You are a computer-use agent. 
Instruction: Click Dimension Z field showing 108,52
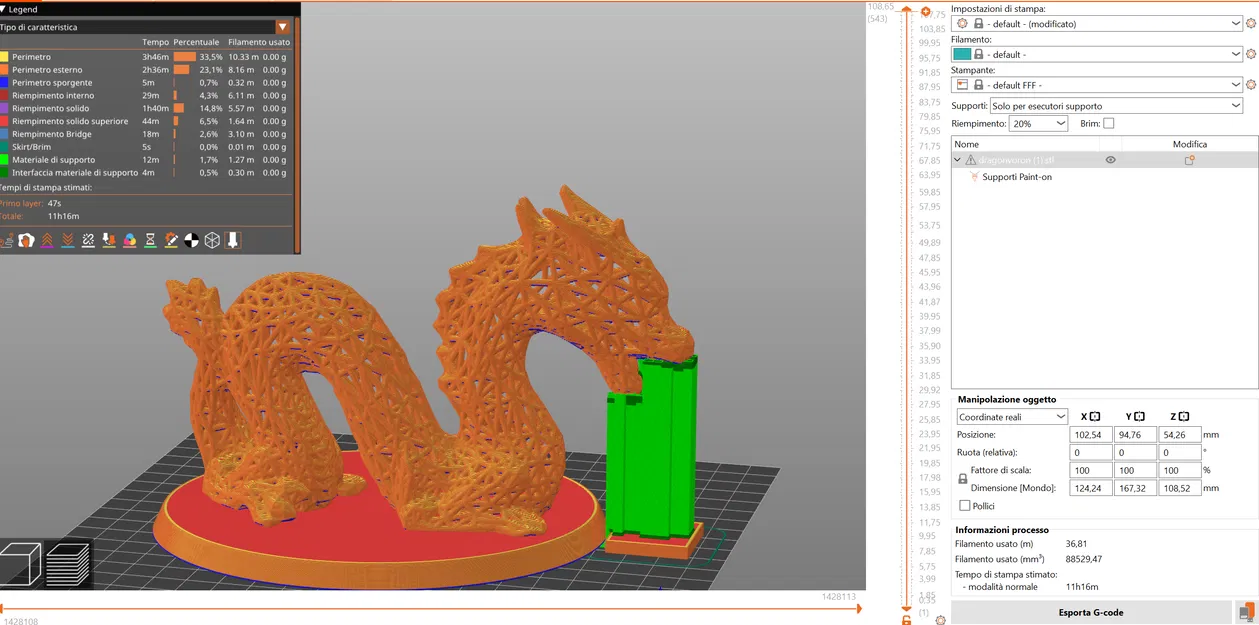1179,488
